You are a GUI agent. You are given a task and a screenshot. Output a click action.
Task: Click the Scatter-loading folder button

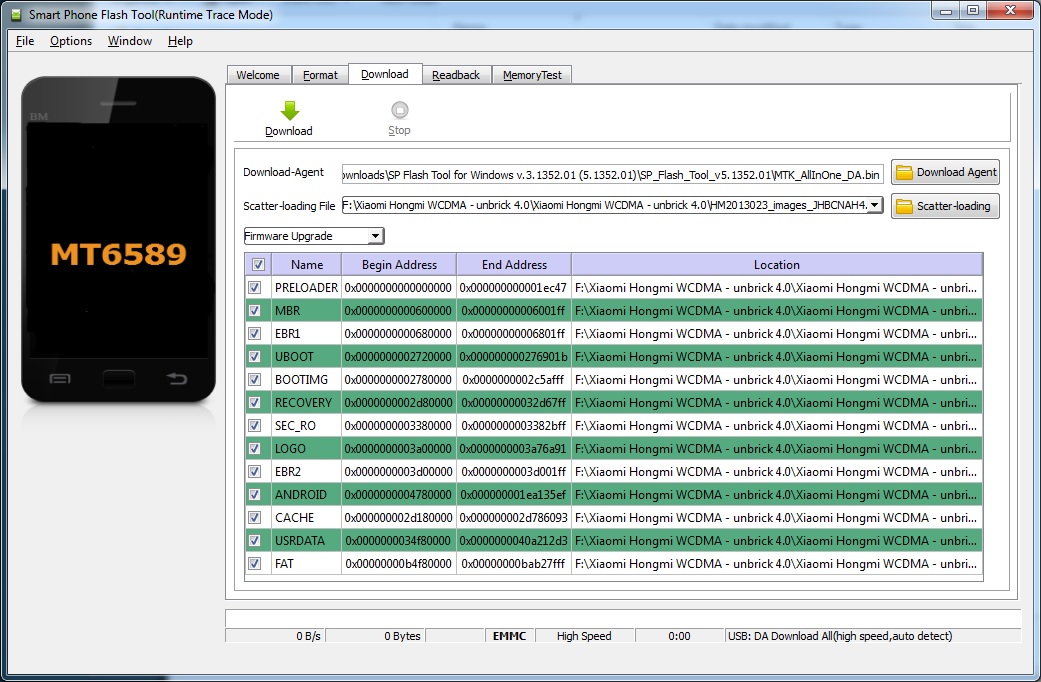pyautogui.click(x=945, y=206)
